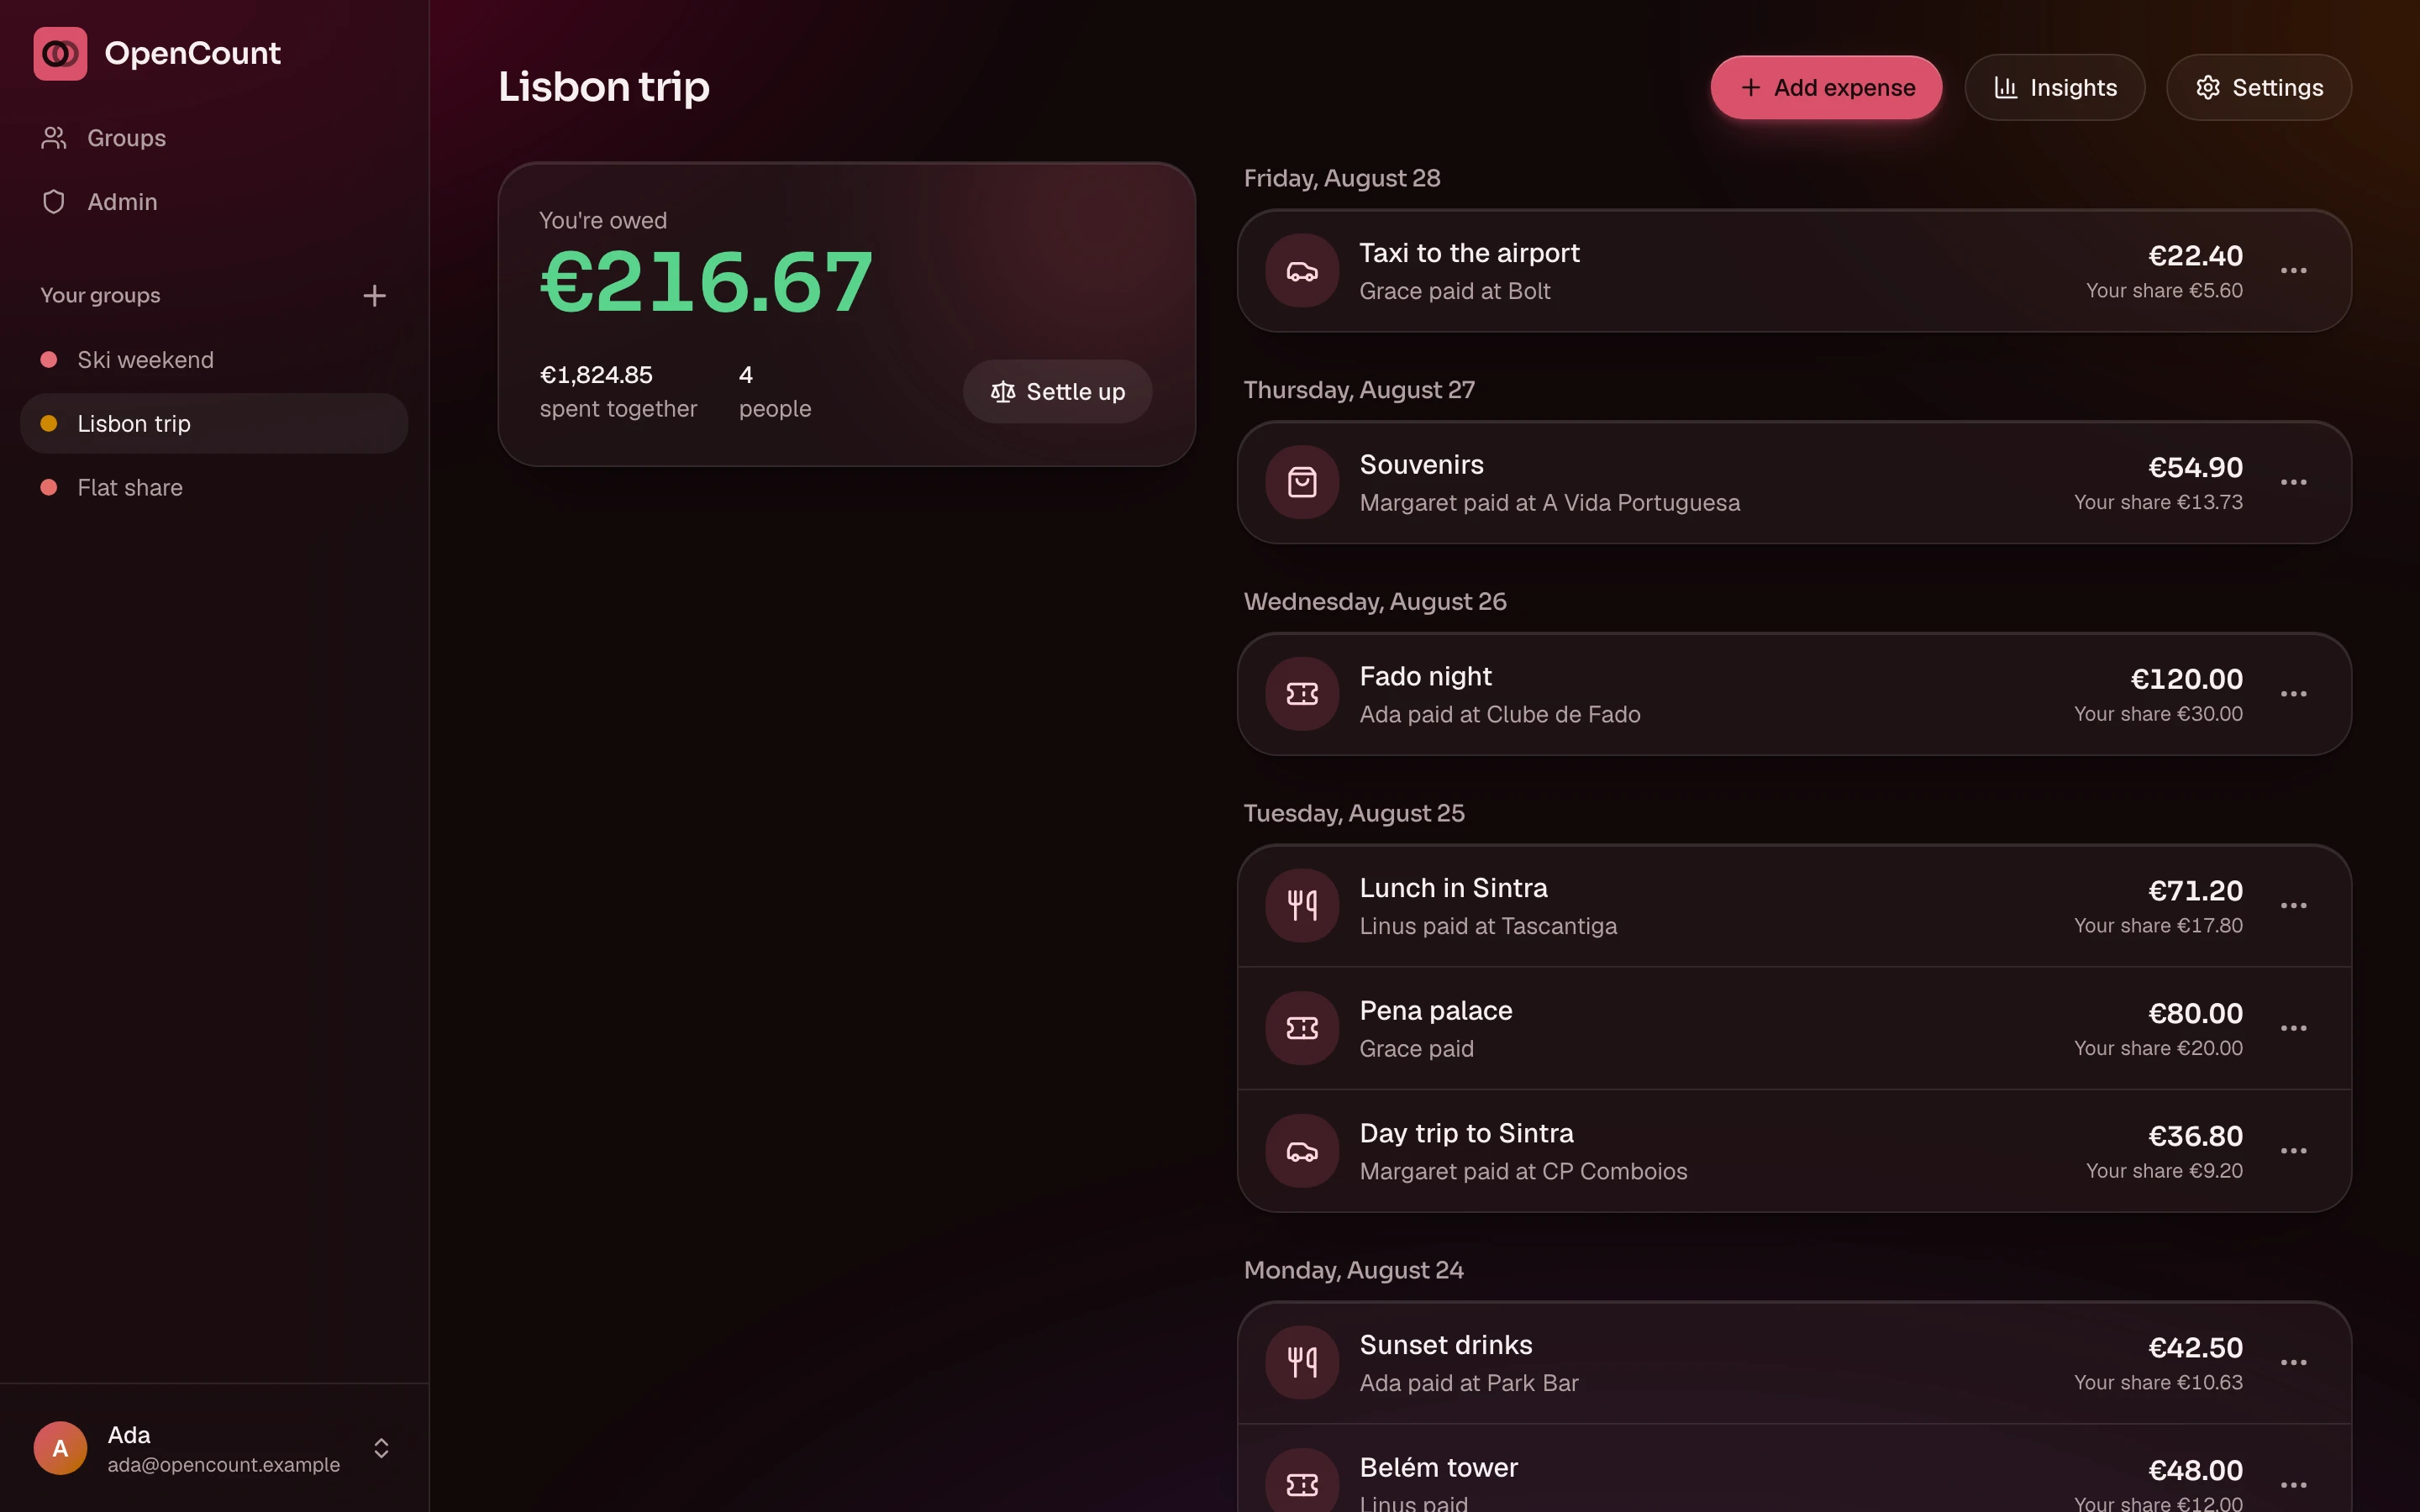This screenshot has width=2420, height=1512.
Task: Open the more options menu for Sunset drinks
Action: [x=2293, y=1363]
